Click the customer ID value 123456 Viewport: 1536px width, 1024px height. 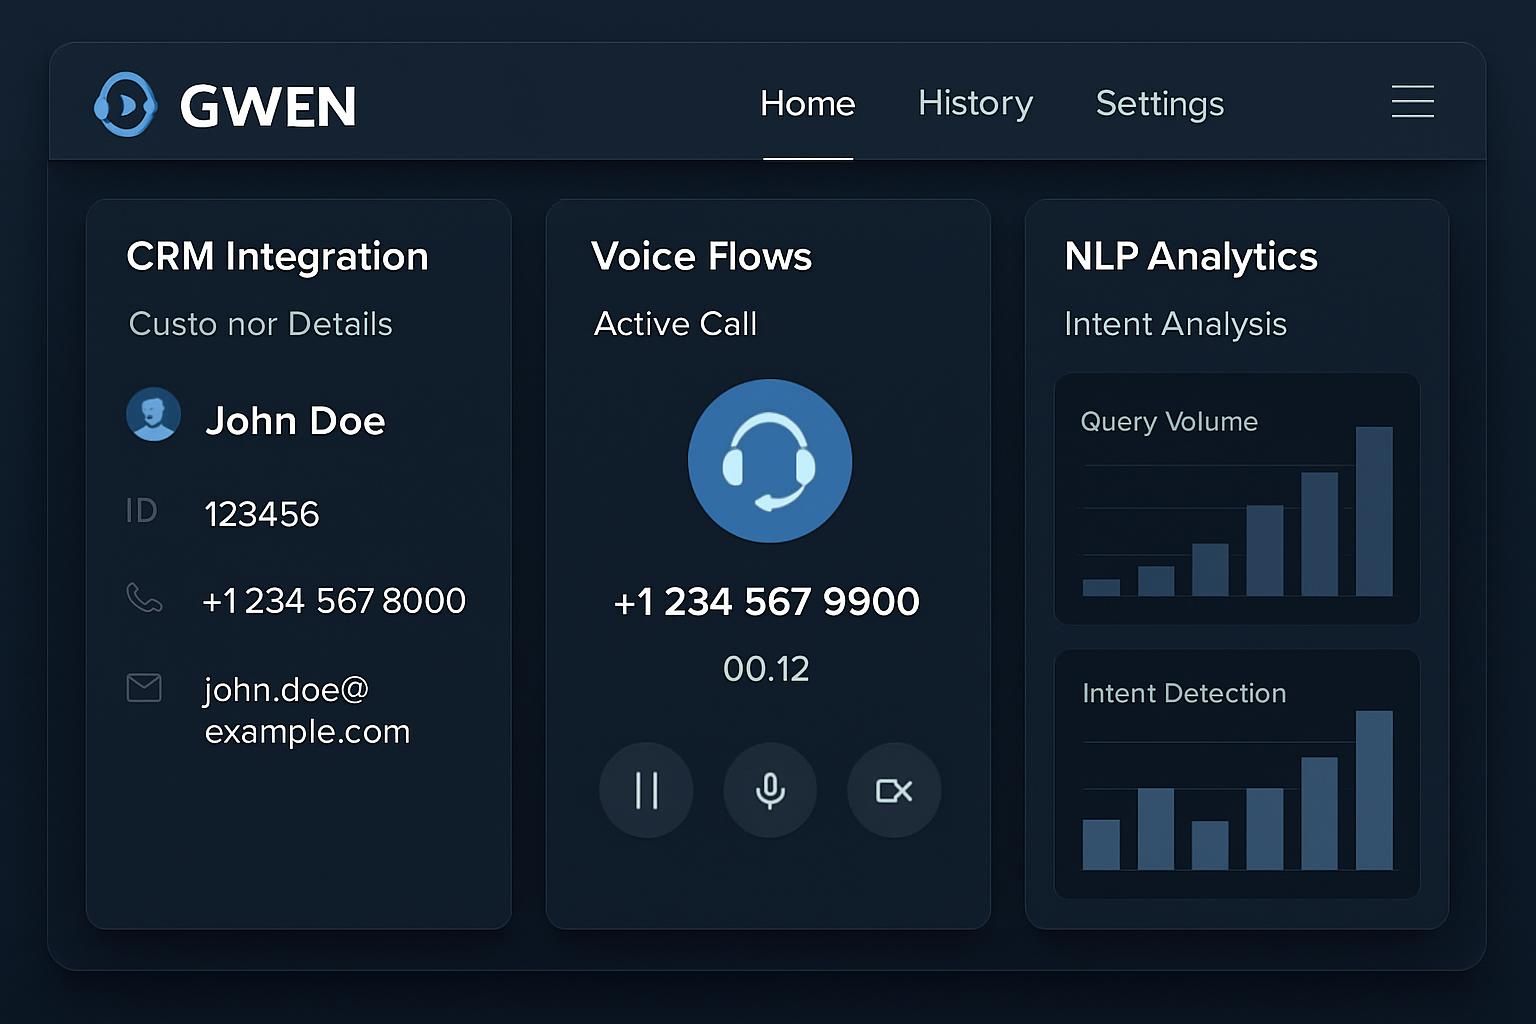point(262,514)
